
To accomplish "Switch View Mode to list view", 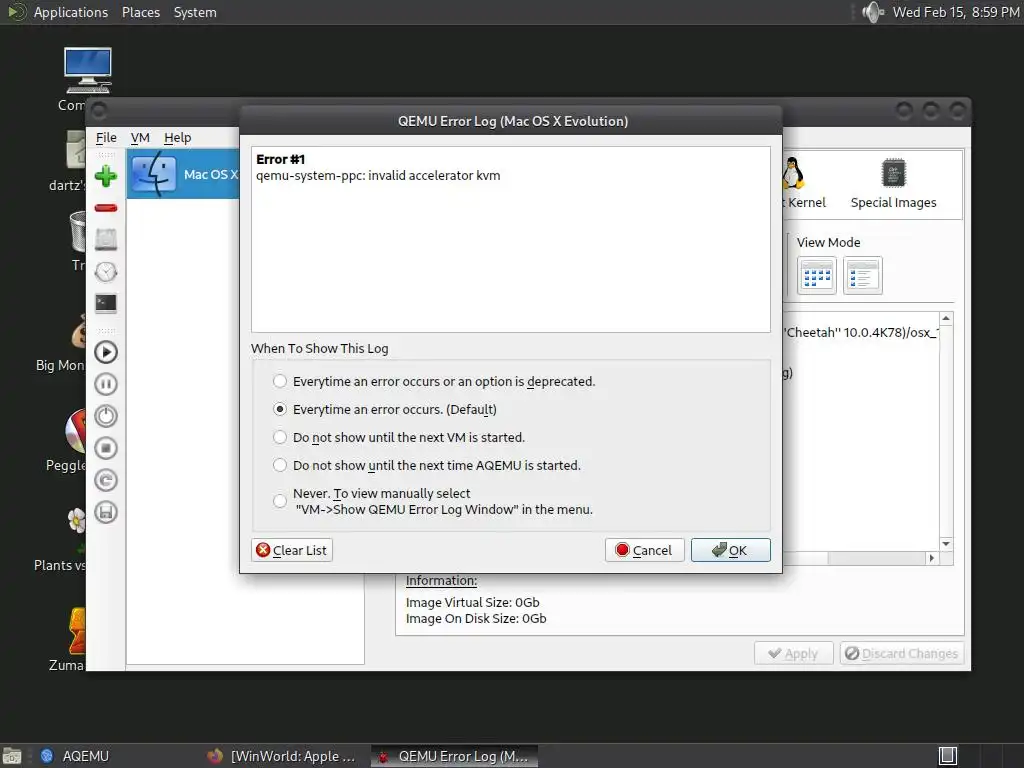I will [863, 276].
